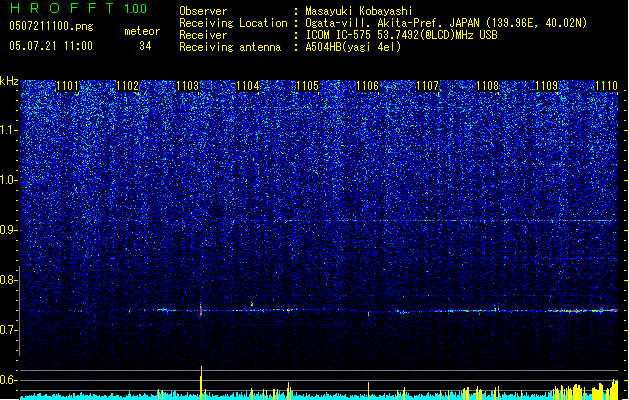Click the 1.0 frequency axis label
Image resolution: width=629 pixels, height=400 pixels.
click(x=9, y=180)
